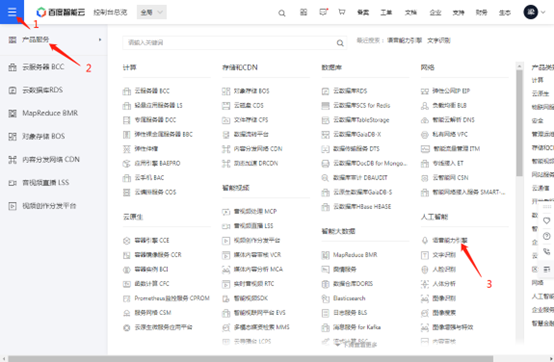Click the magnifier inside the product search box
554x362 pixels.
point(340,43)
